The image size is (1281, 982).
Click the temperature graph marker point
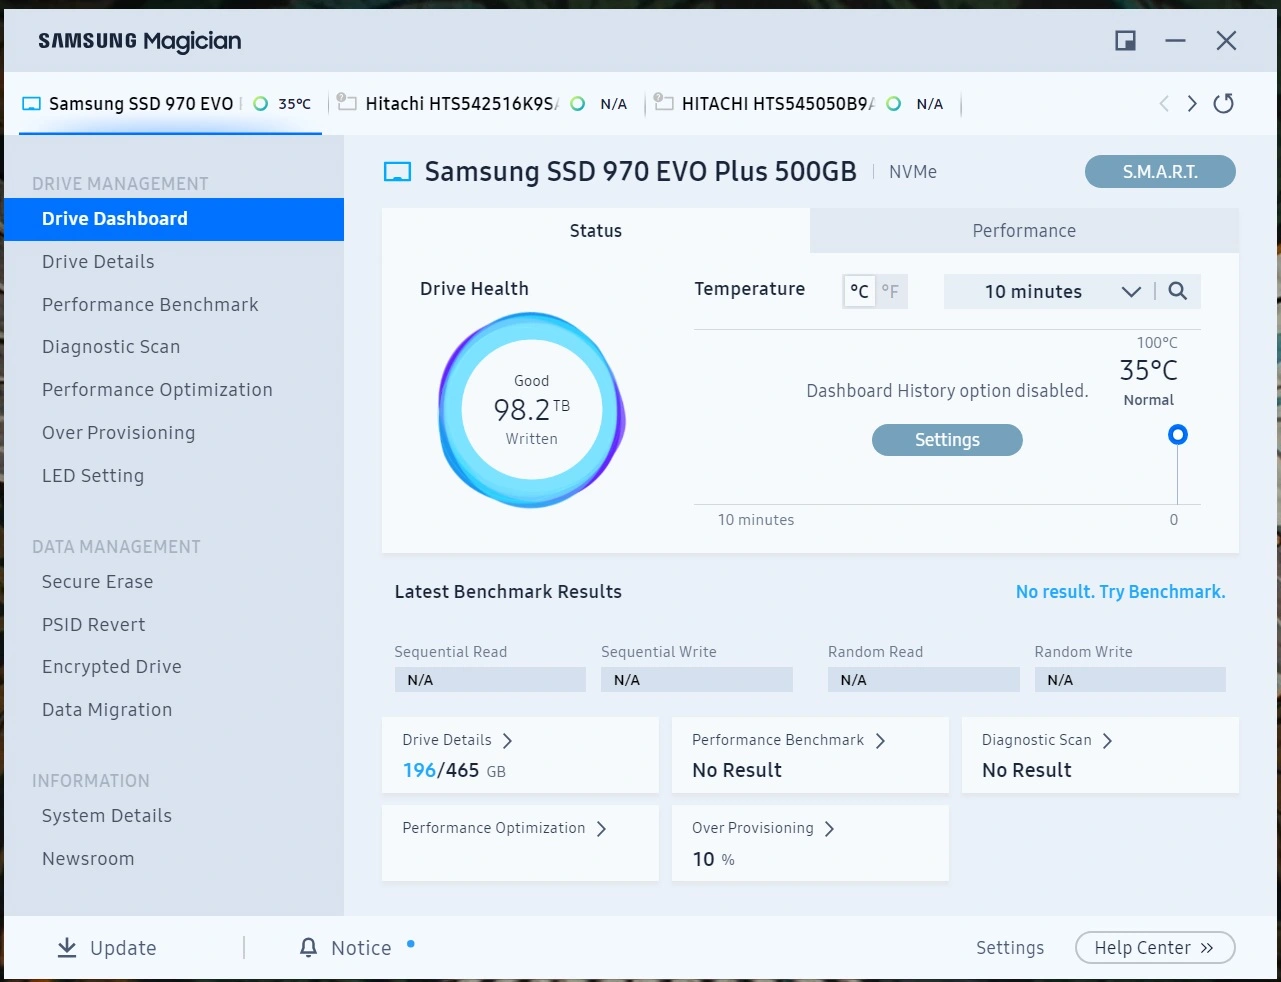[x=1178, y=435]
